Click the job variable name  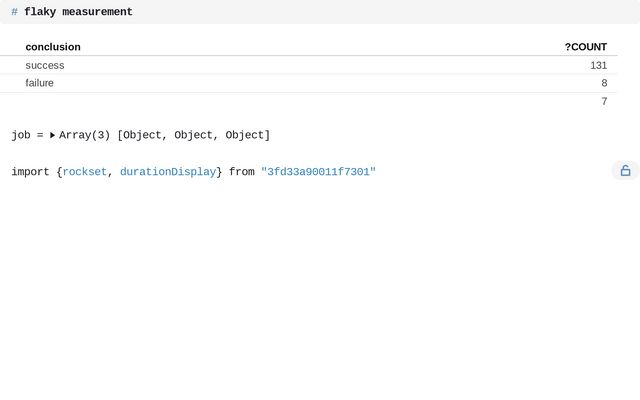[x=21, y=135]
